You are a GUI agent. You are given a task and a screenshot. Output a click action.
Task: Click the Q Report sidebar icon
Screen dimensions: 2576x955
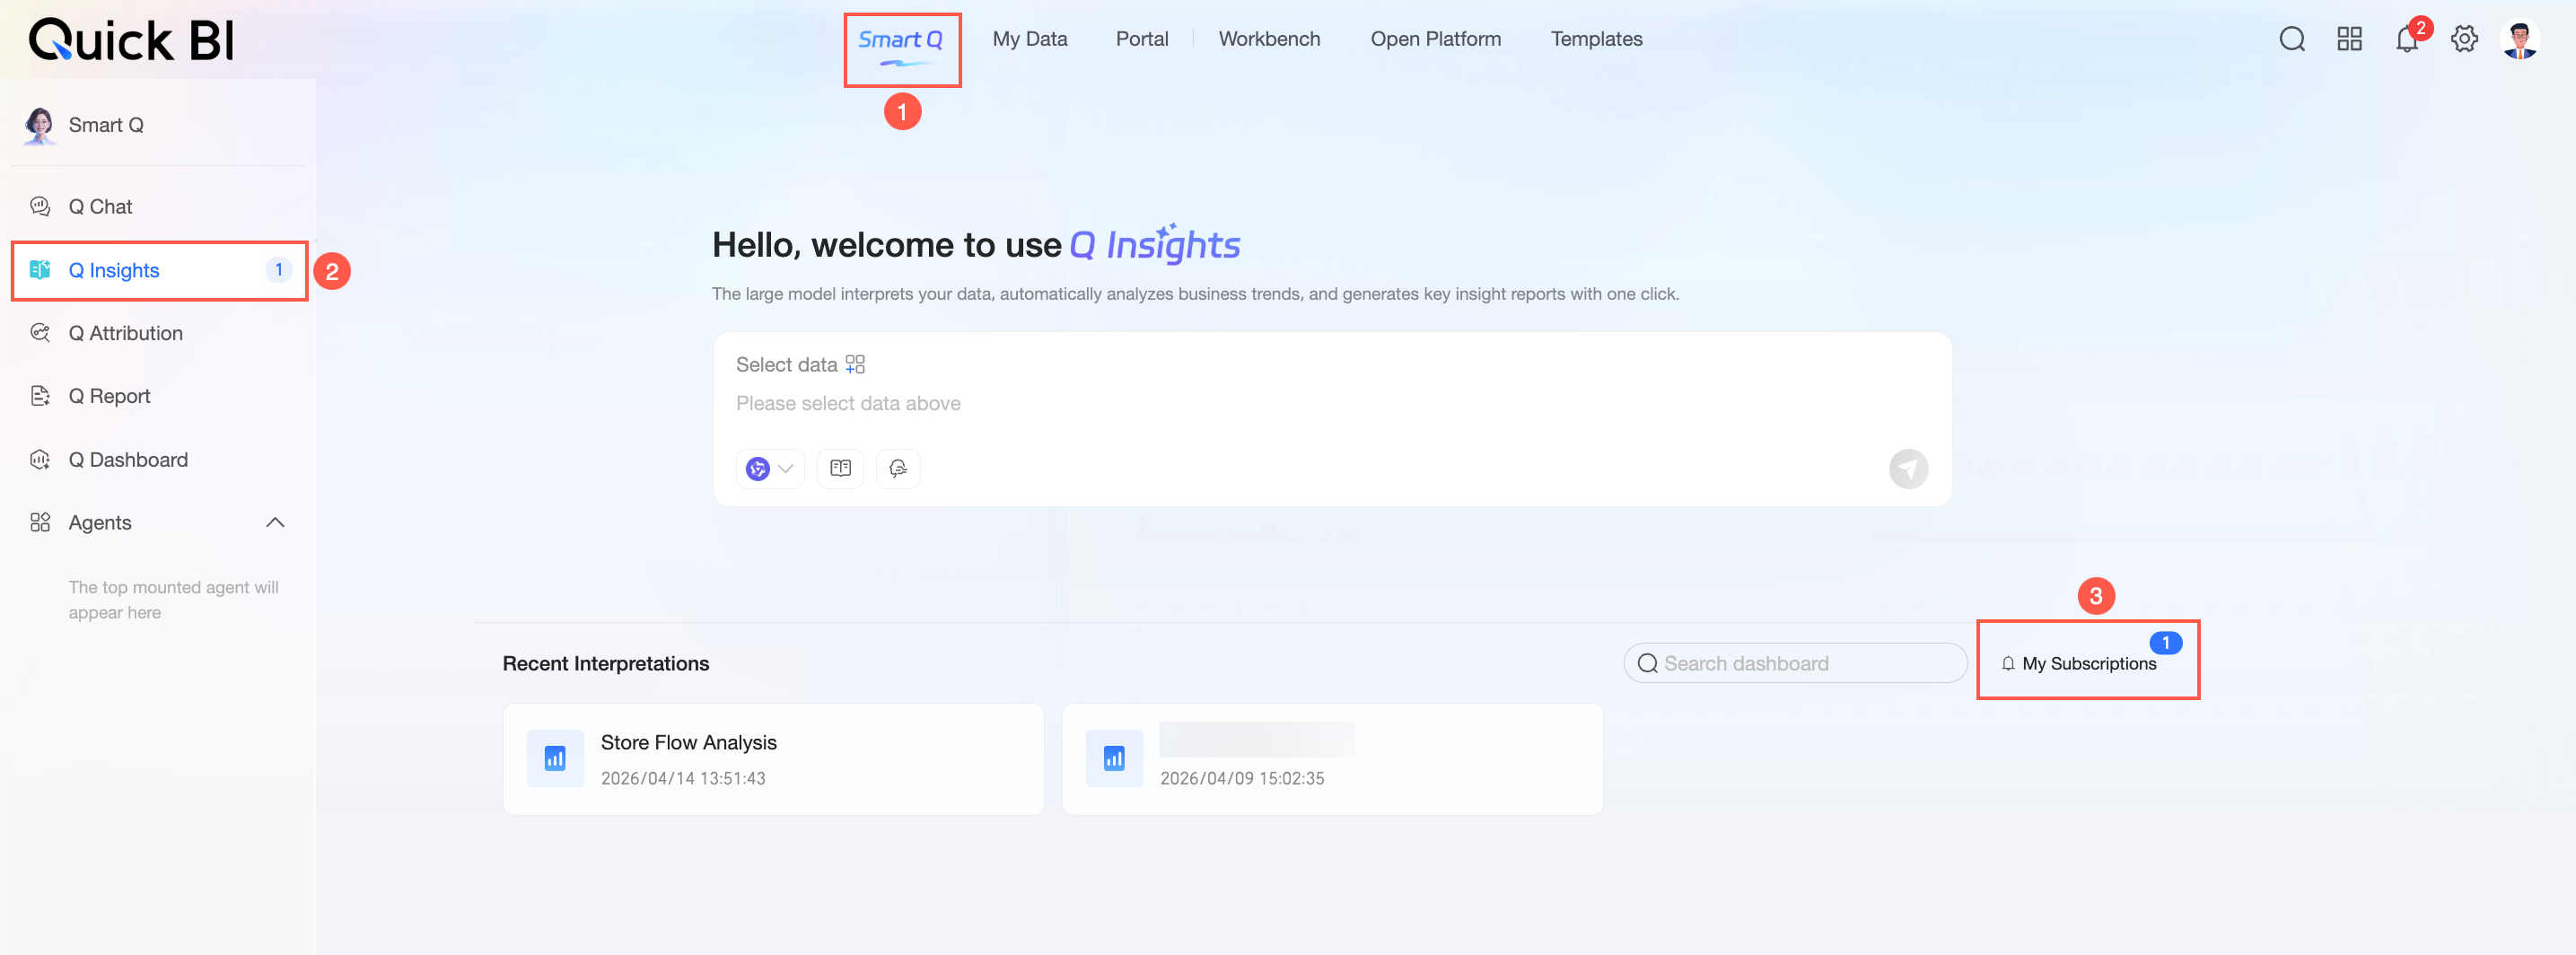coord(40,396)
